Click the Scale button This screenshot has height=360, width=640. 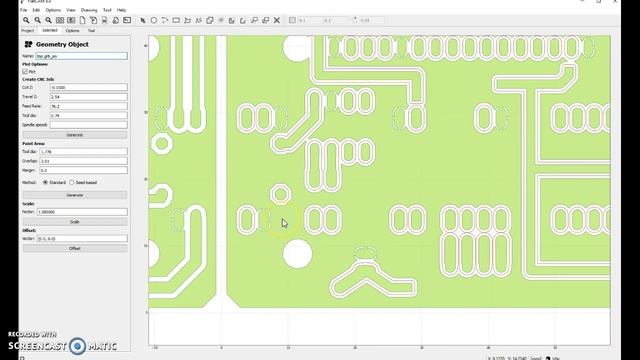pos(75,222)
